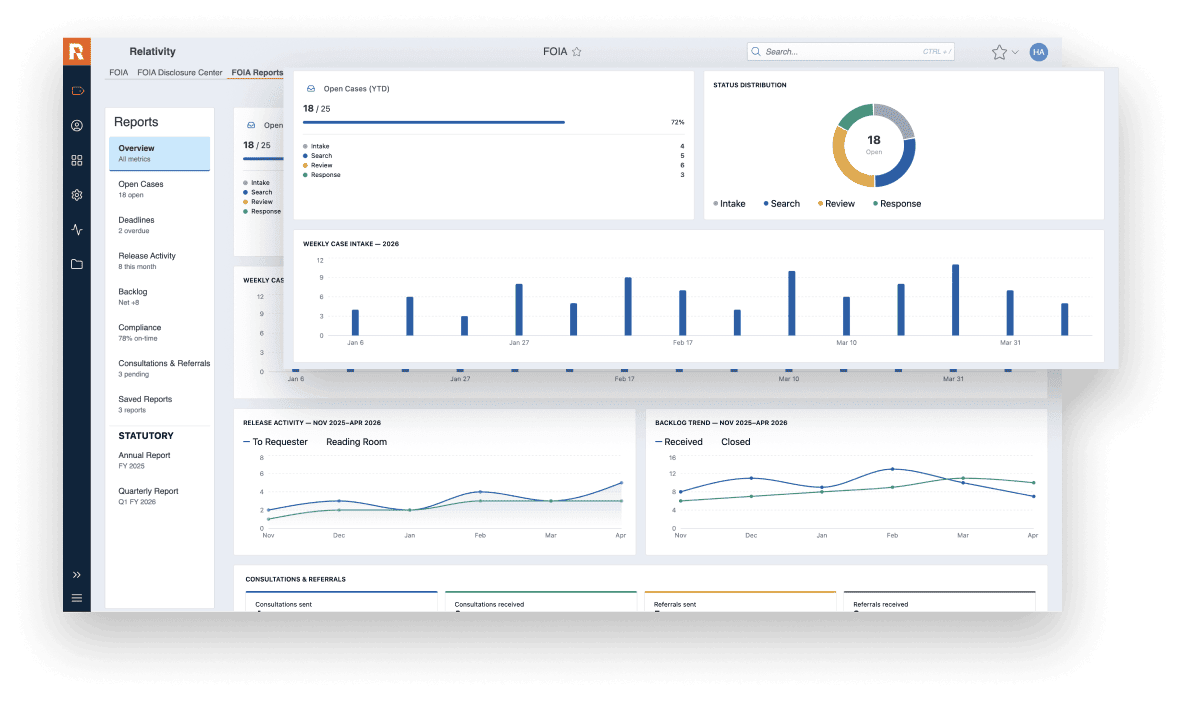This screenshot has height=701, width=1182.
Task: Open the folder sidebar icon
Action: tap(77, 265)
